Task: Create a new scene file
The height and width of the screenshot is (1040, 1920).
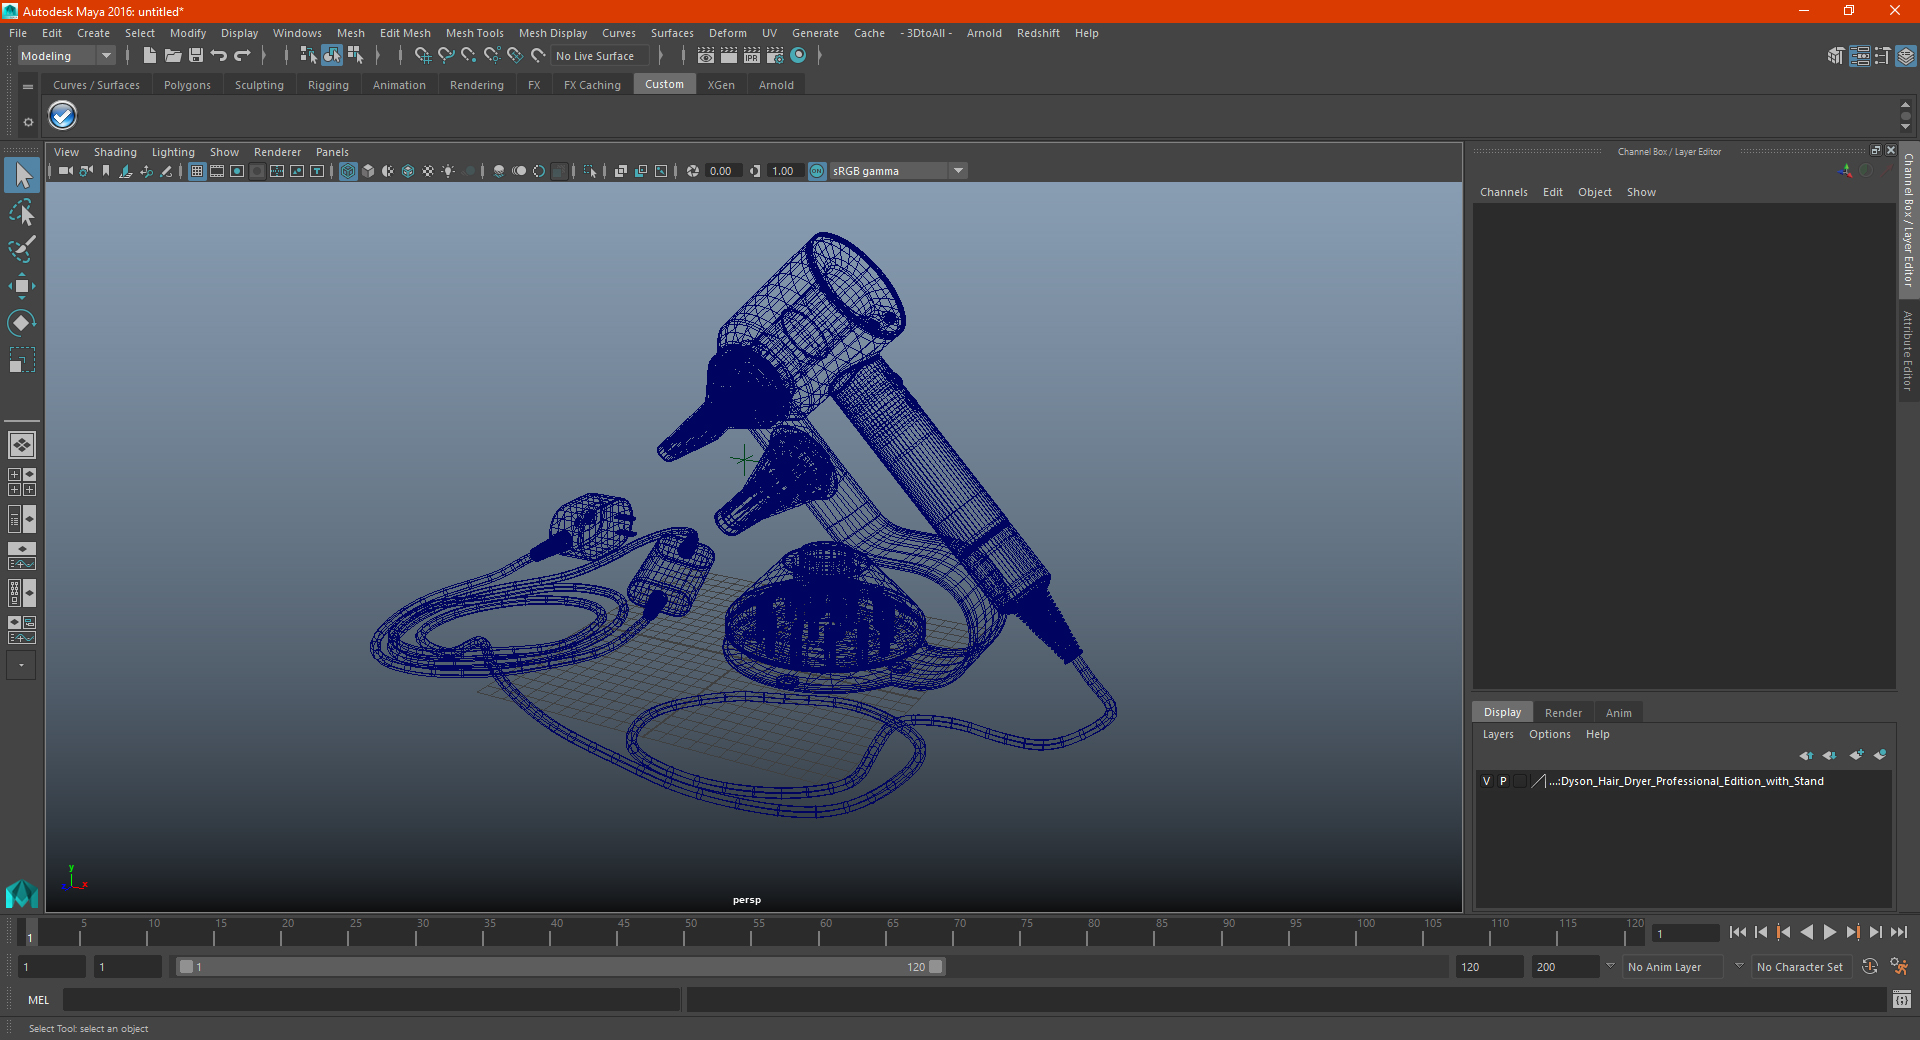Action: (x=149, y=56)
